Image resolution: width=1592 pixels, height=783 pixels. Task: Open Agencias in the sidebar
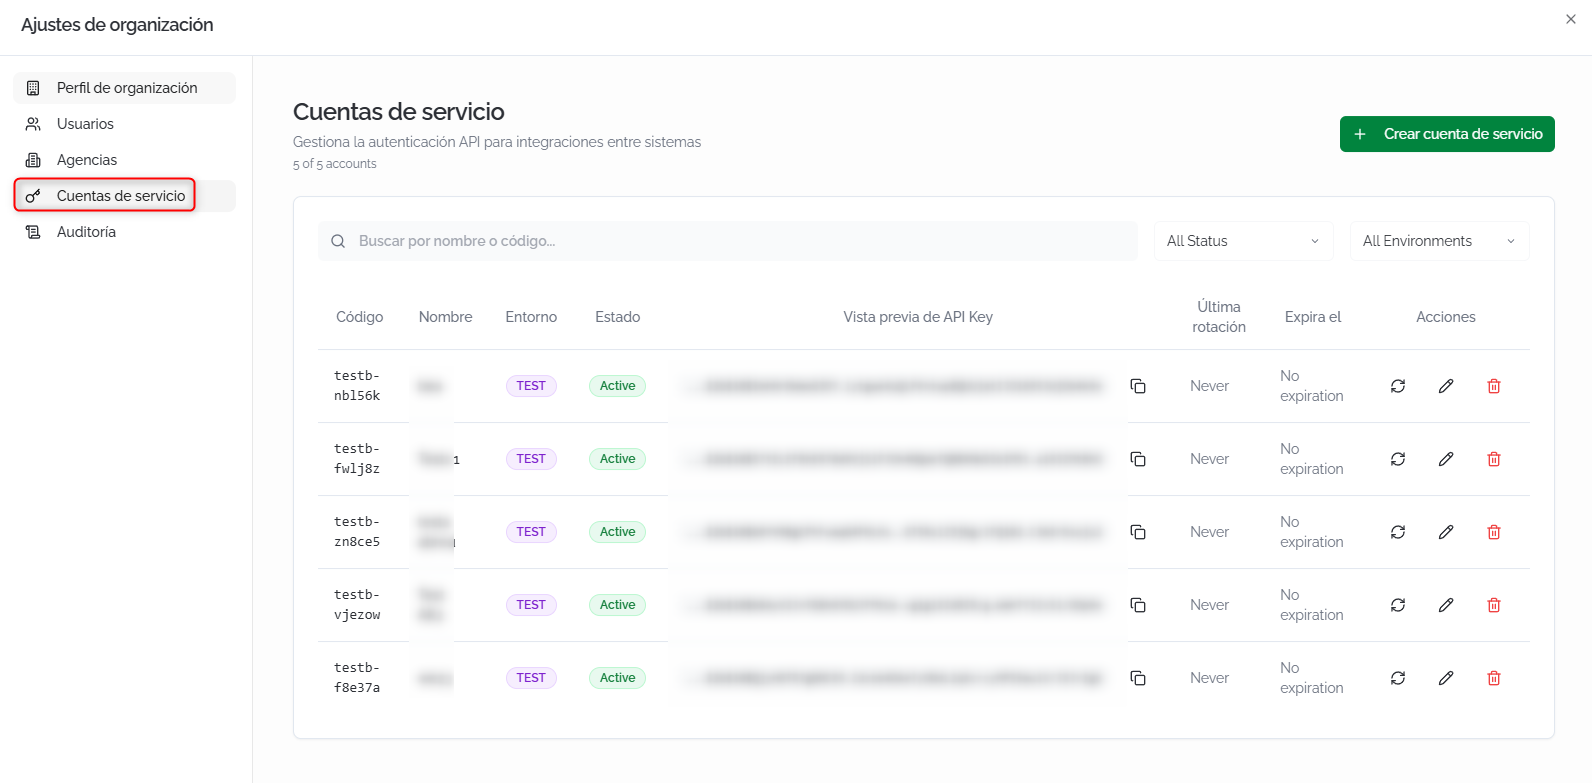125,160
